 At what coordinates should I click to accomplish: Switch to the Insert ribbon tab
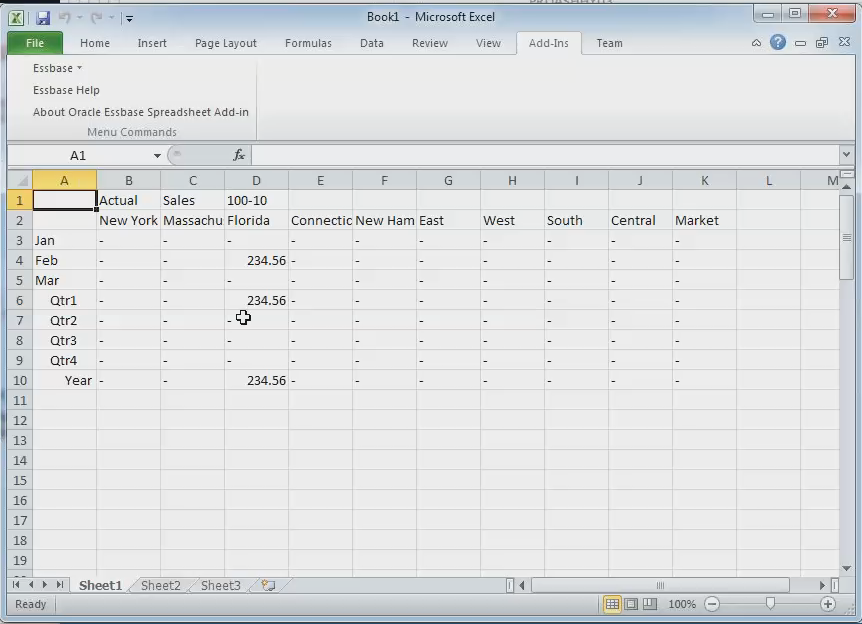point(152,43)
